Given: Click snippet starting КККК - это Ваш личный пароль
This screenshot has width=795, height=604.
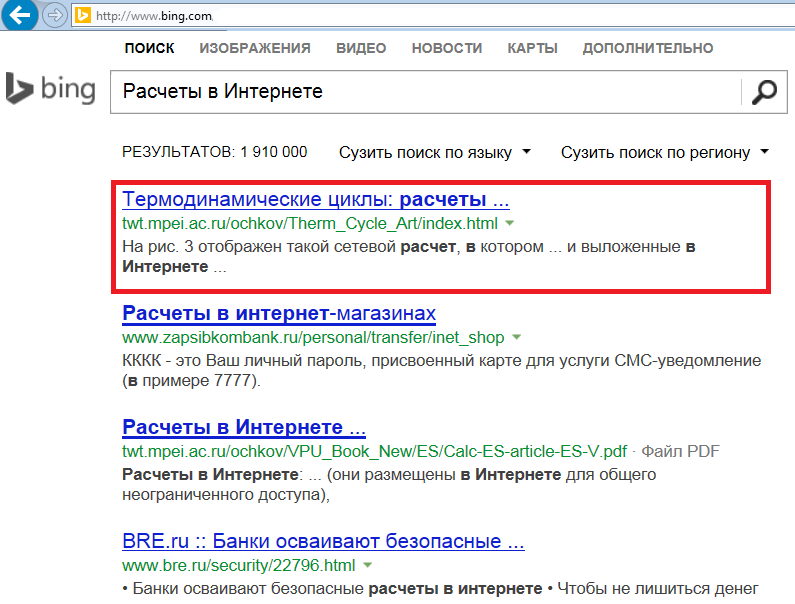Looking at the screenshot, I should click(442, 370).
